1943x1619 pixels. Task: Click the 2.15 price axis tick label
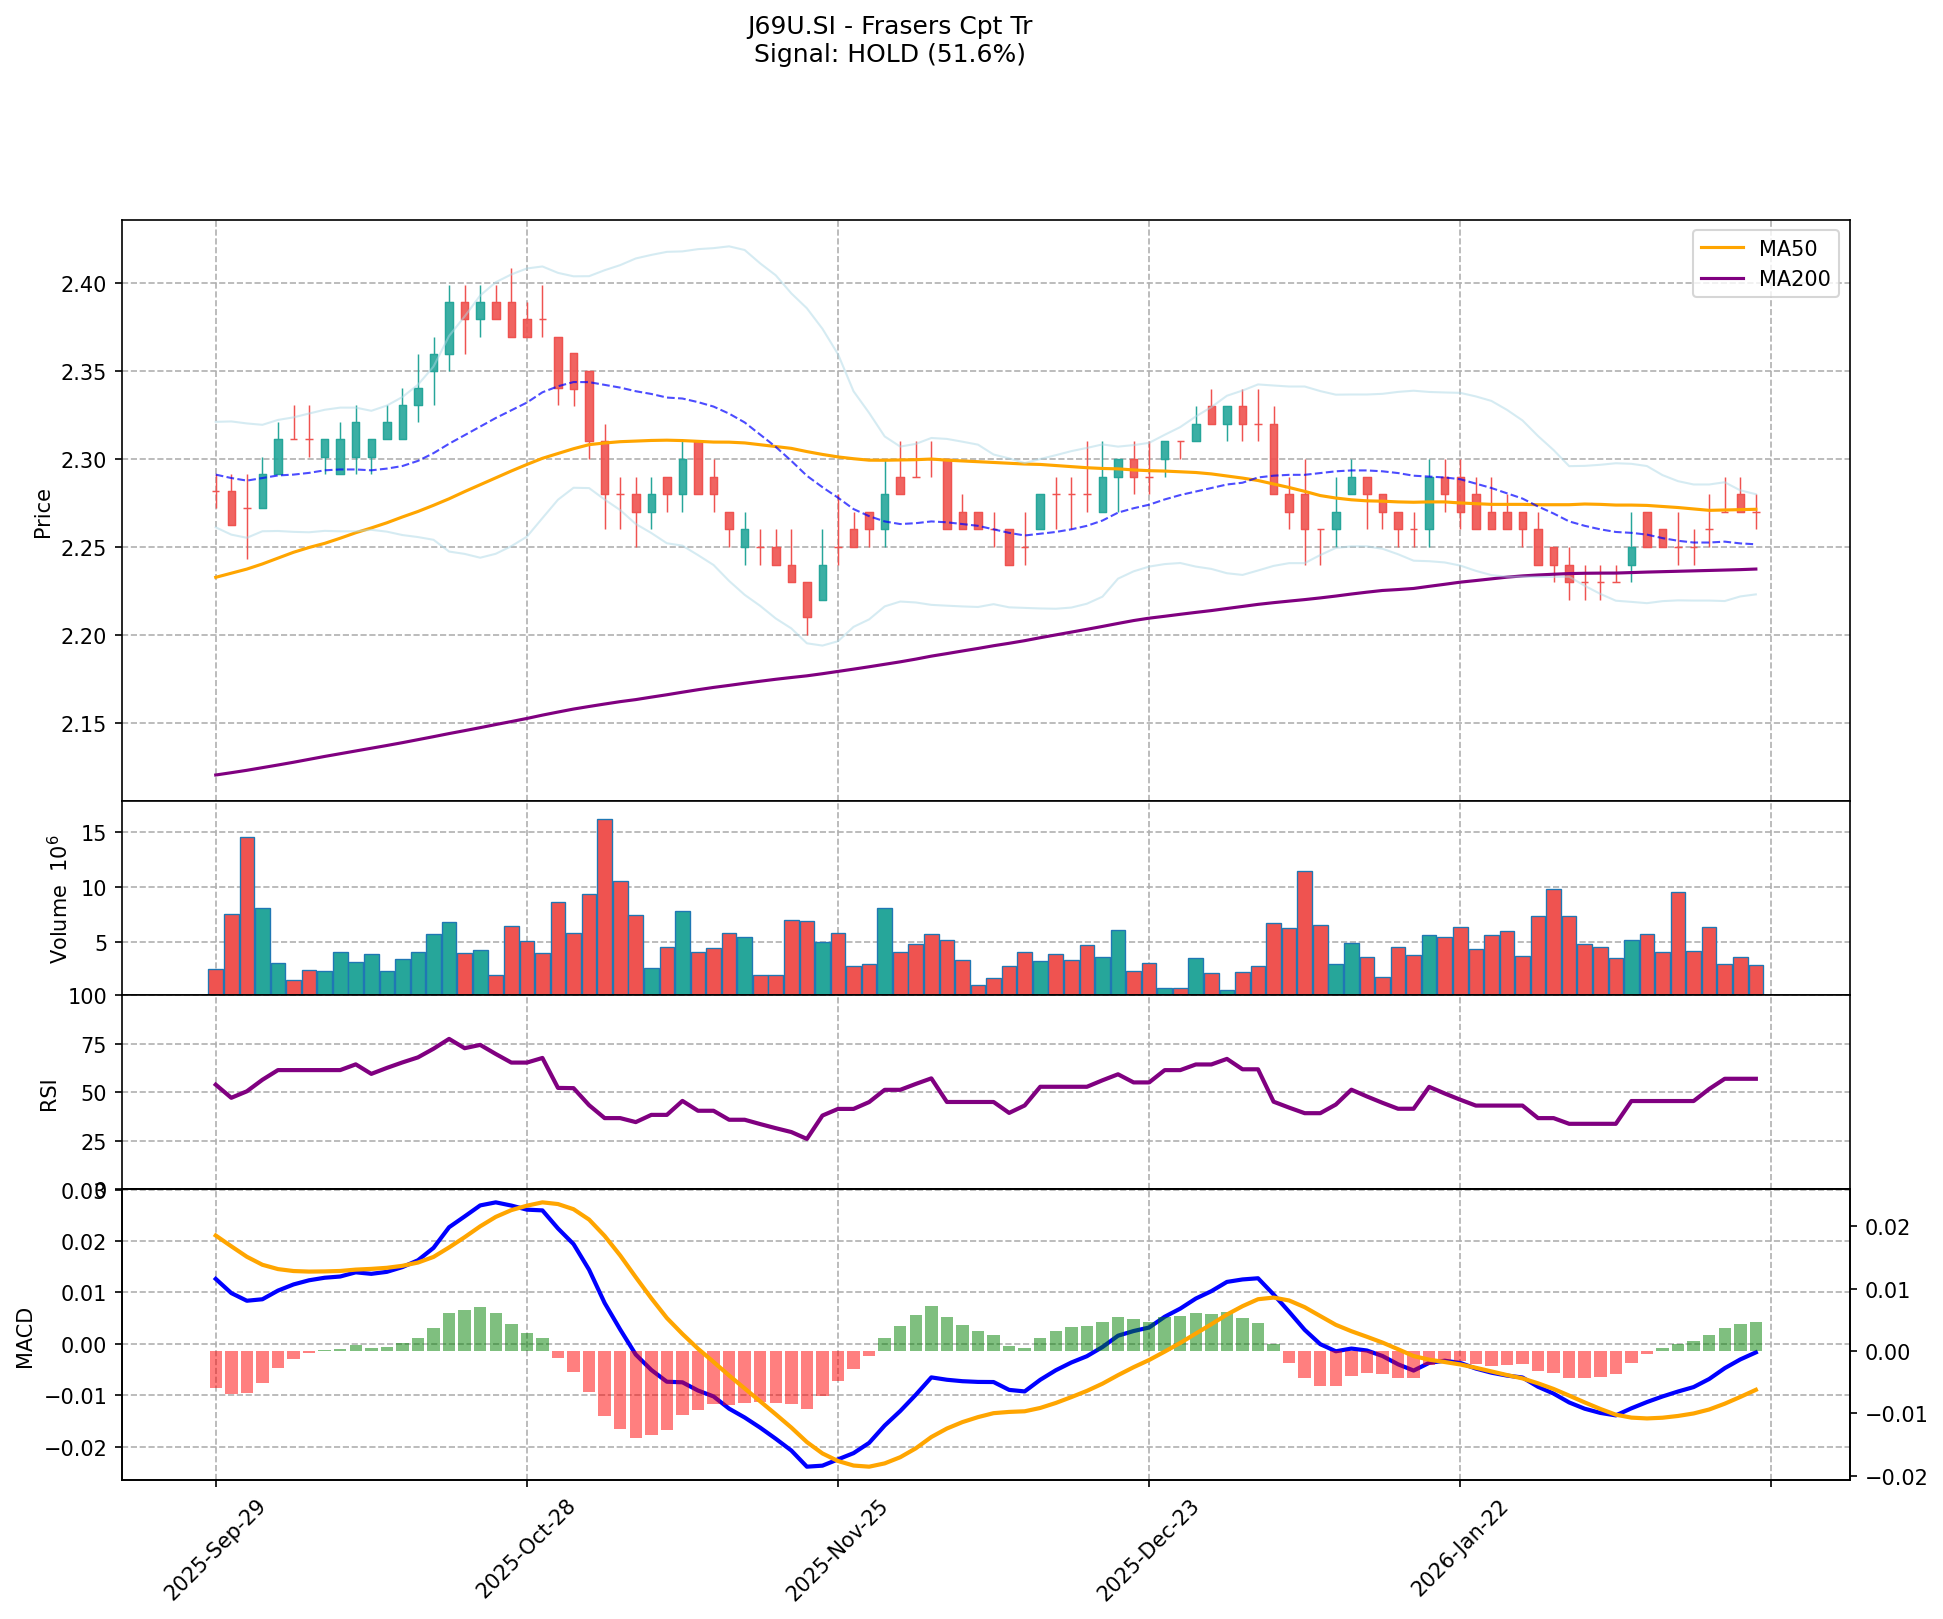coord(85,723)
